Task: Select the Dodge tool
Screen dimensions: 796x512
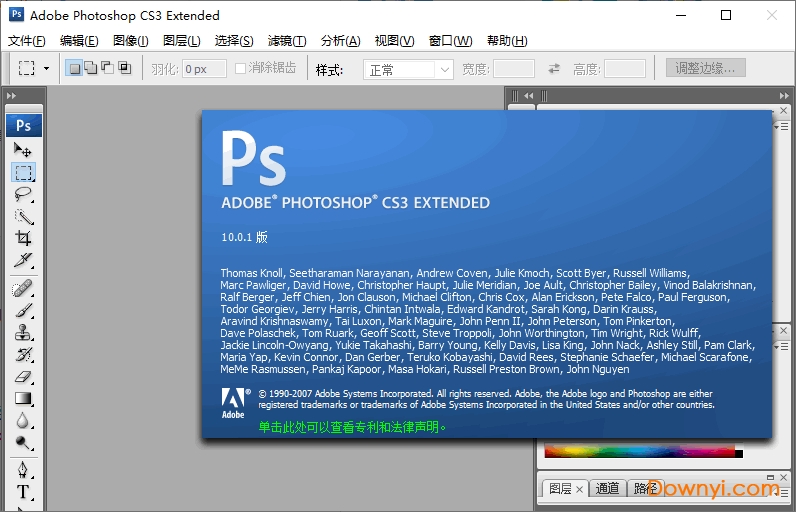Action: point(23,442)
